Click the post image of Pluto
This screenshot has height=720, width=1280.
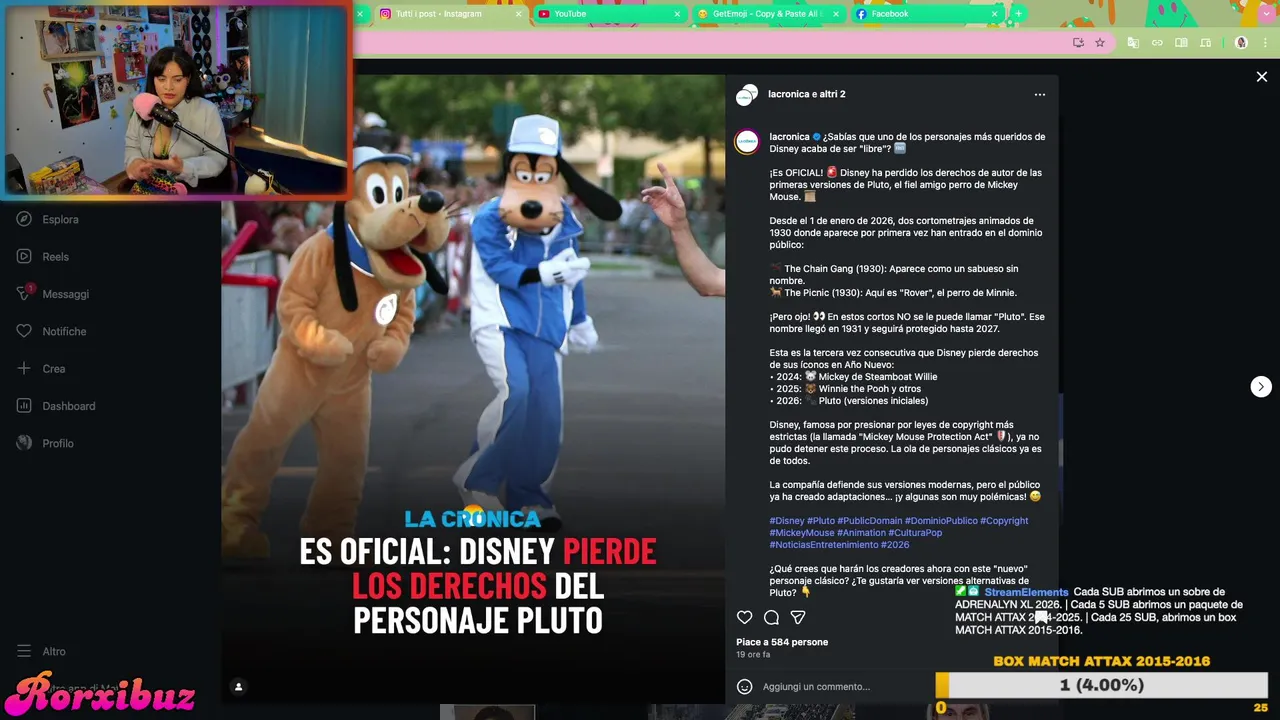point(473,389)
